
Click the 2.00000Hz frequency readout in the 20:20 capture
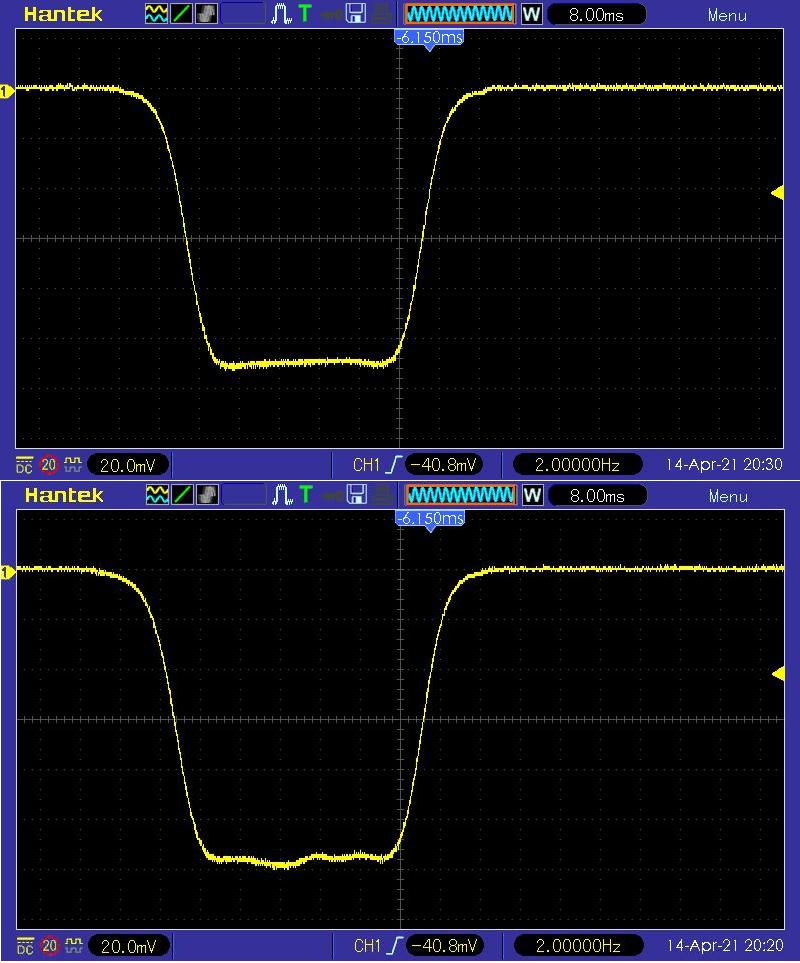(578, 946)
